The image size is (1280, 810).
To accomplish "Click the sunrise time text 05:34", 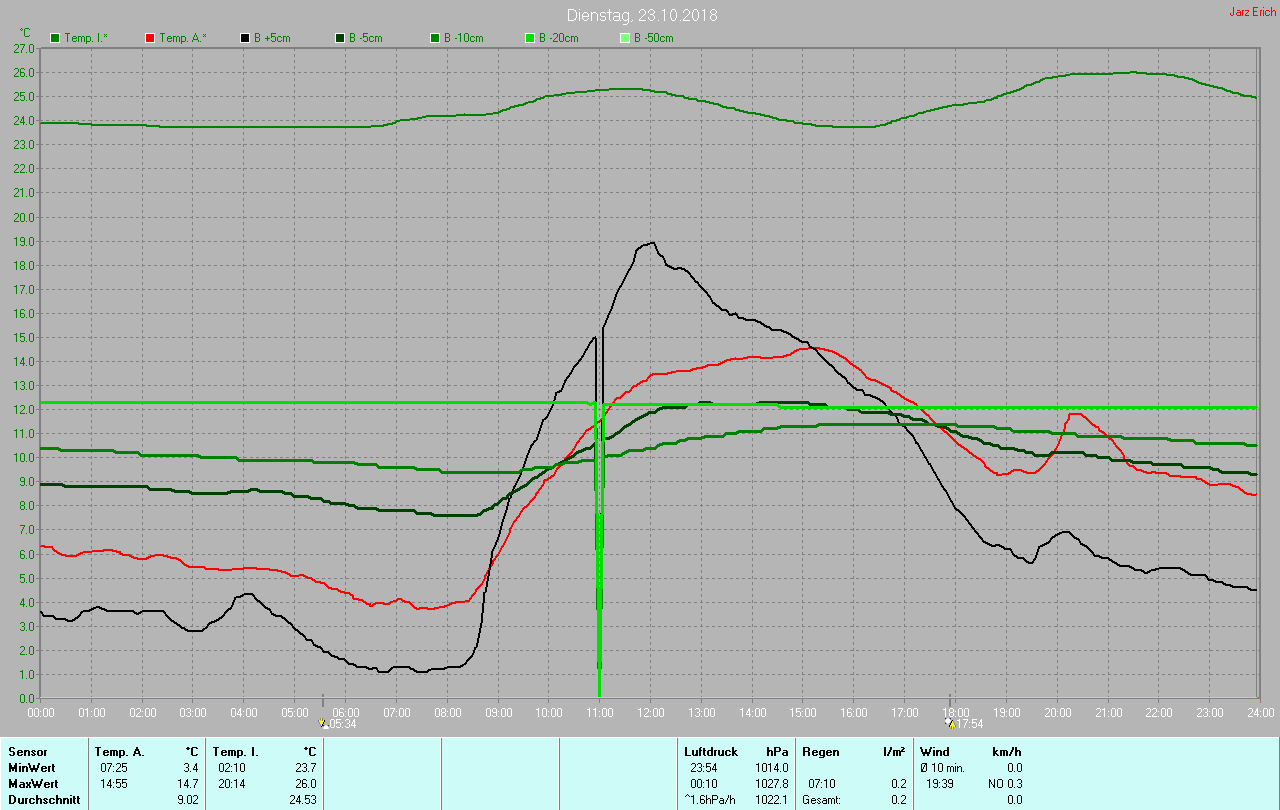I will 342,724.
